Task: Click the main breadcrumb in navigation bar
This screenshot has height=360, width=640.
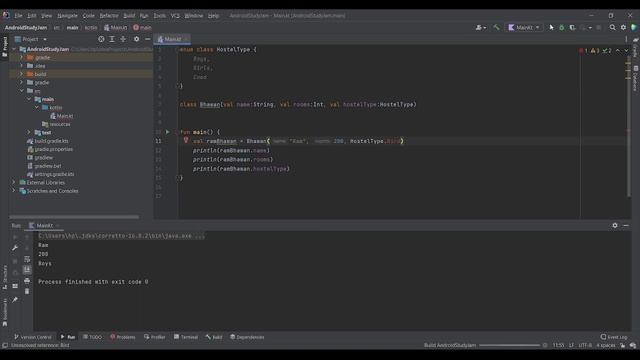Action: (72, 28)
